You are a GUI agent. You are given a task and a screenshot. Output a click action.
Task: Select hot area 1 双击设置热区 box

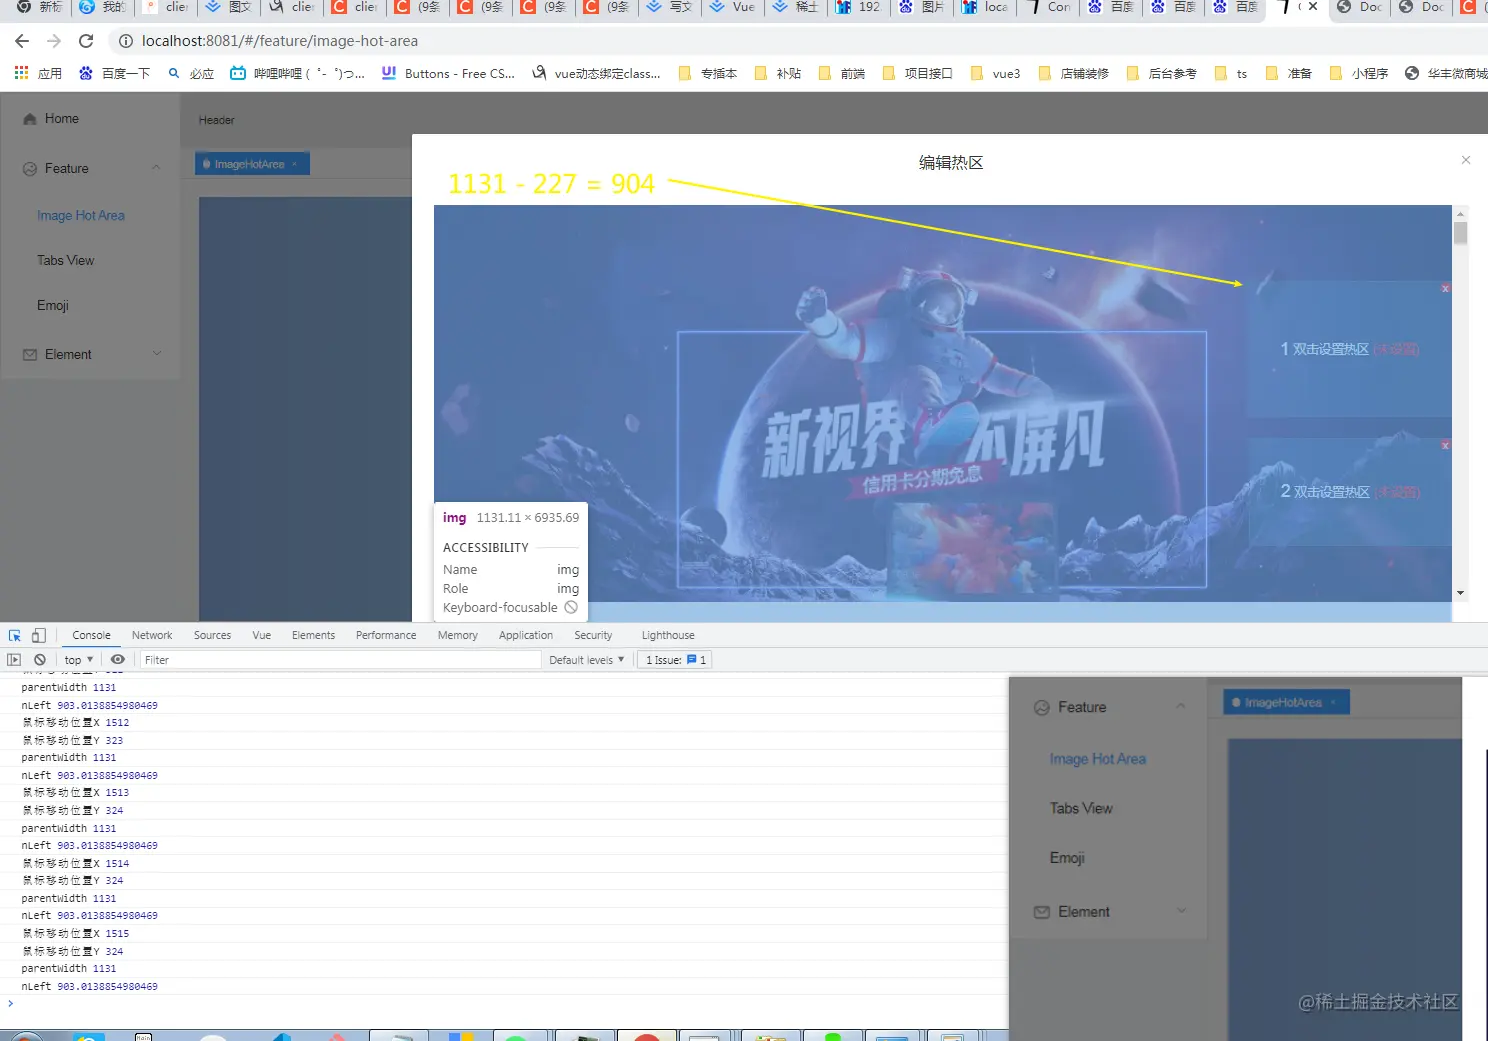(x=1349, y=349)
